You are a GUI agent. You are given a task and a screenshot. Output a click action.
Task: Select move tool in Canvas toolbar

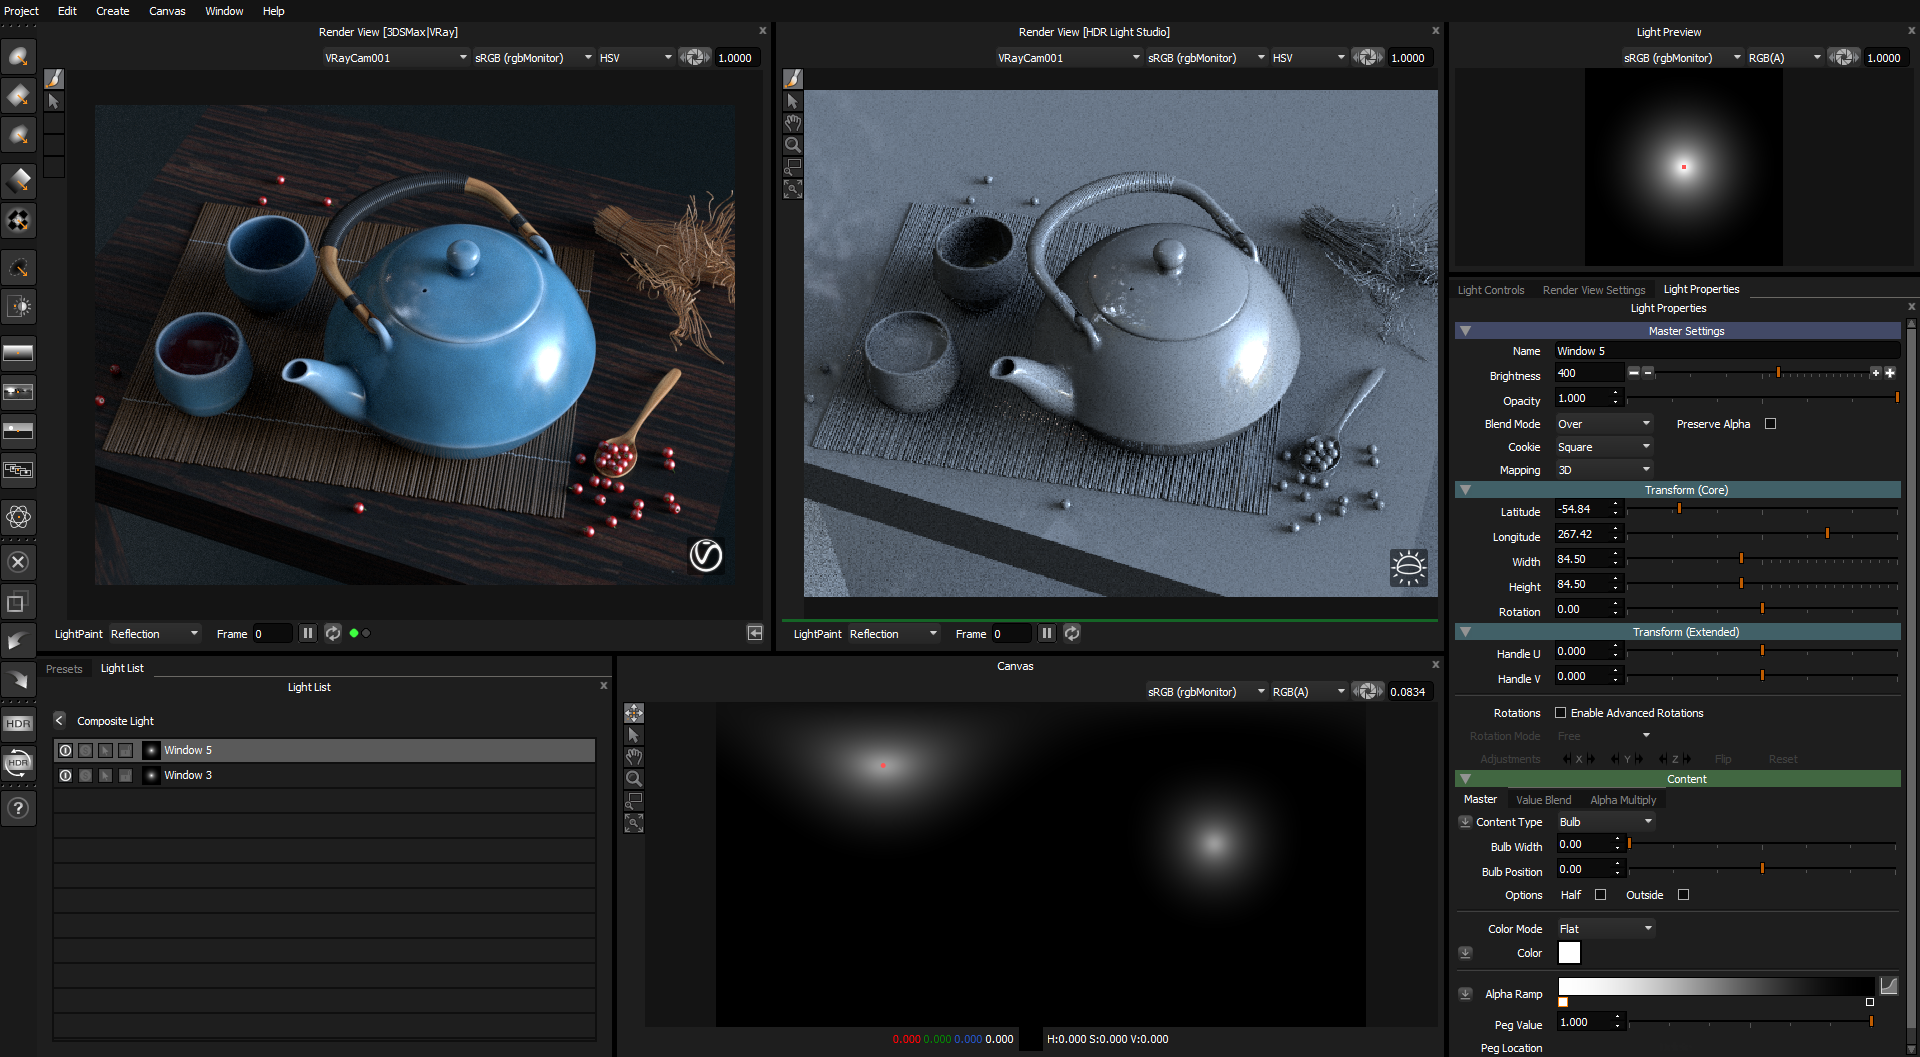tap(634, 713)
